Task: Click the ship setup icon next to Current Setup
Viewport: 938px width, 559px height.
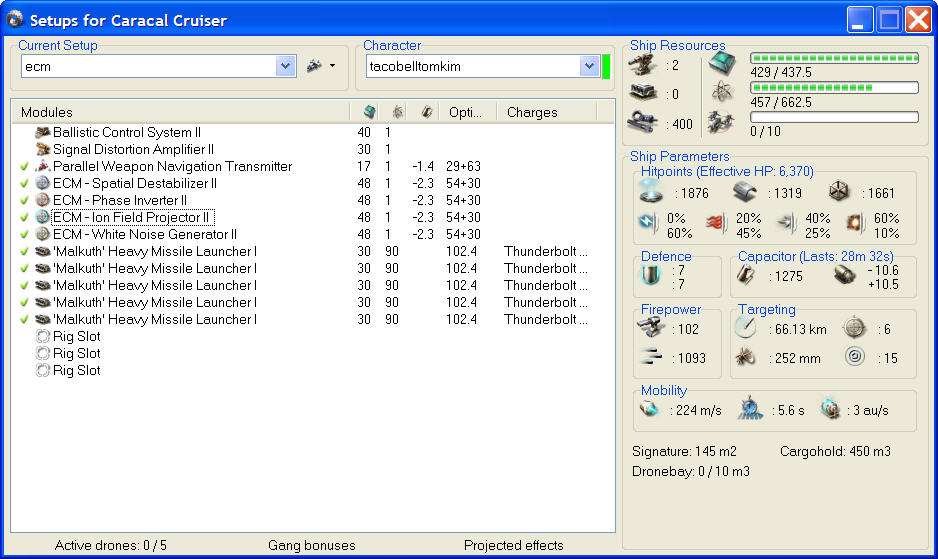Action: [314, 66]
